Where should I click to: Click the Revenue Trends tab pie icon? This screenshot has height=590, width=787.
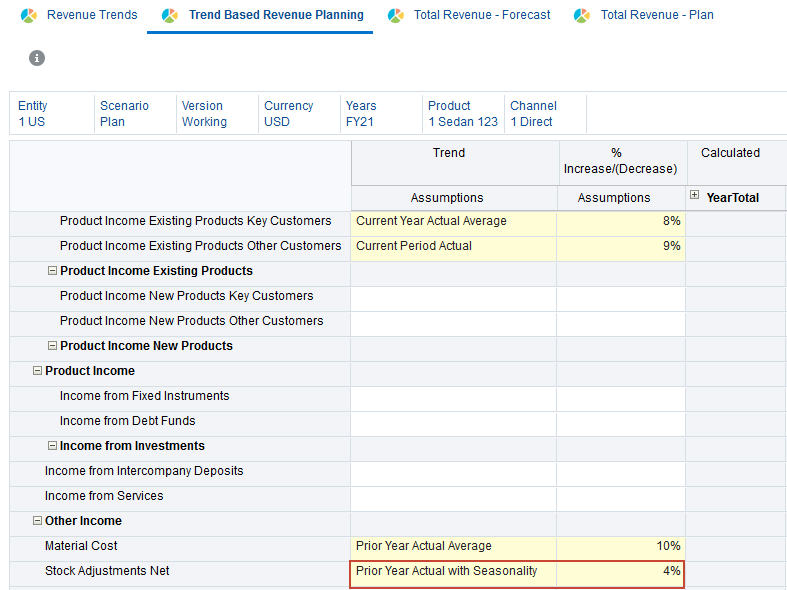(29, 16)
